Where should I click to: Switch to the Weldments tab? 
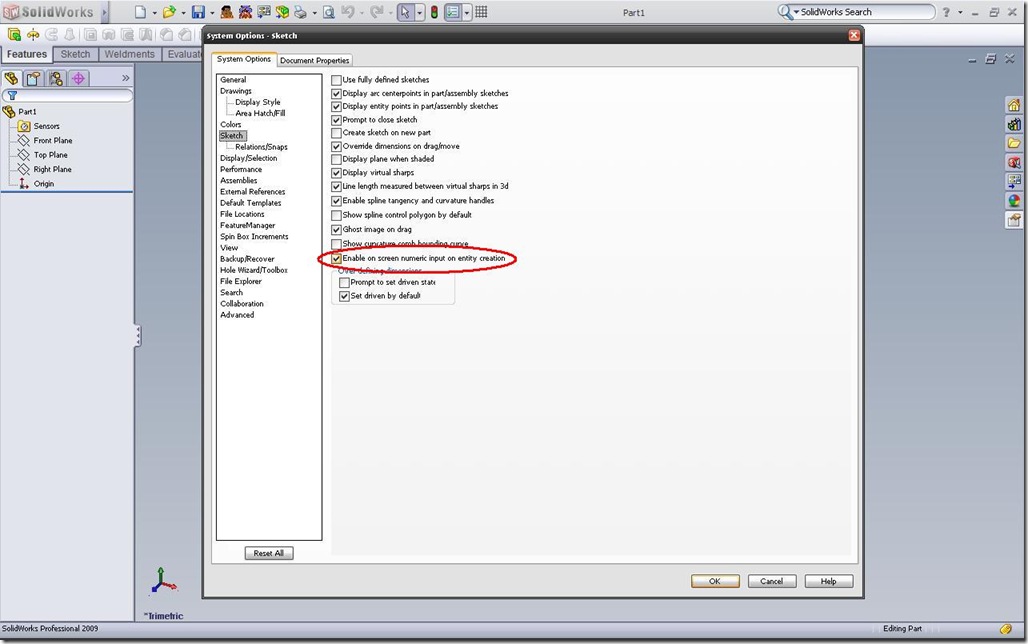[x=130, y=54]
